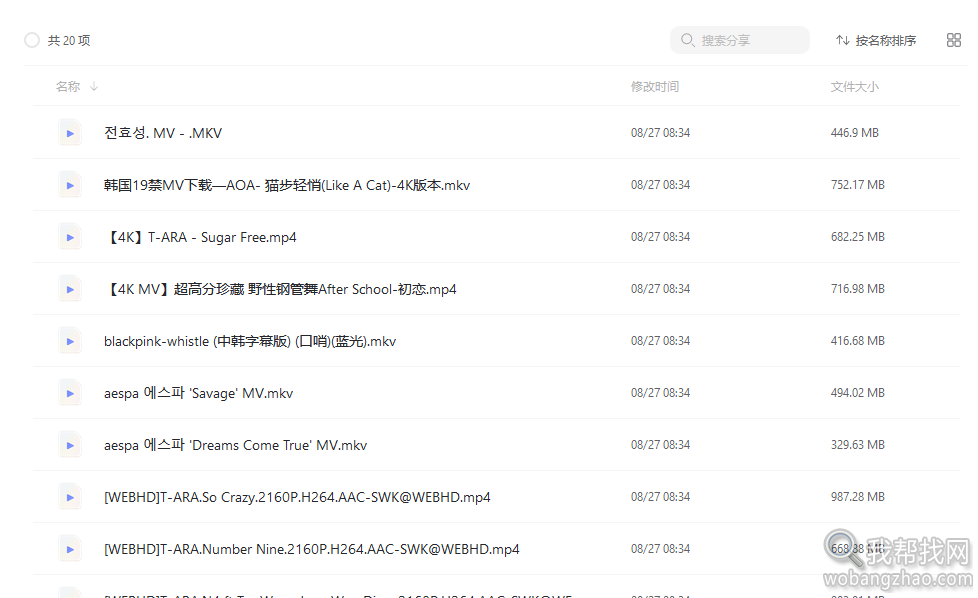Image resolution: width=978 pixels, height=598 pixels.
Task: Click size 752.17 MB
Action: click(858, 185)
